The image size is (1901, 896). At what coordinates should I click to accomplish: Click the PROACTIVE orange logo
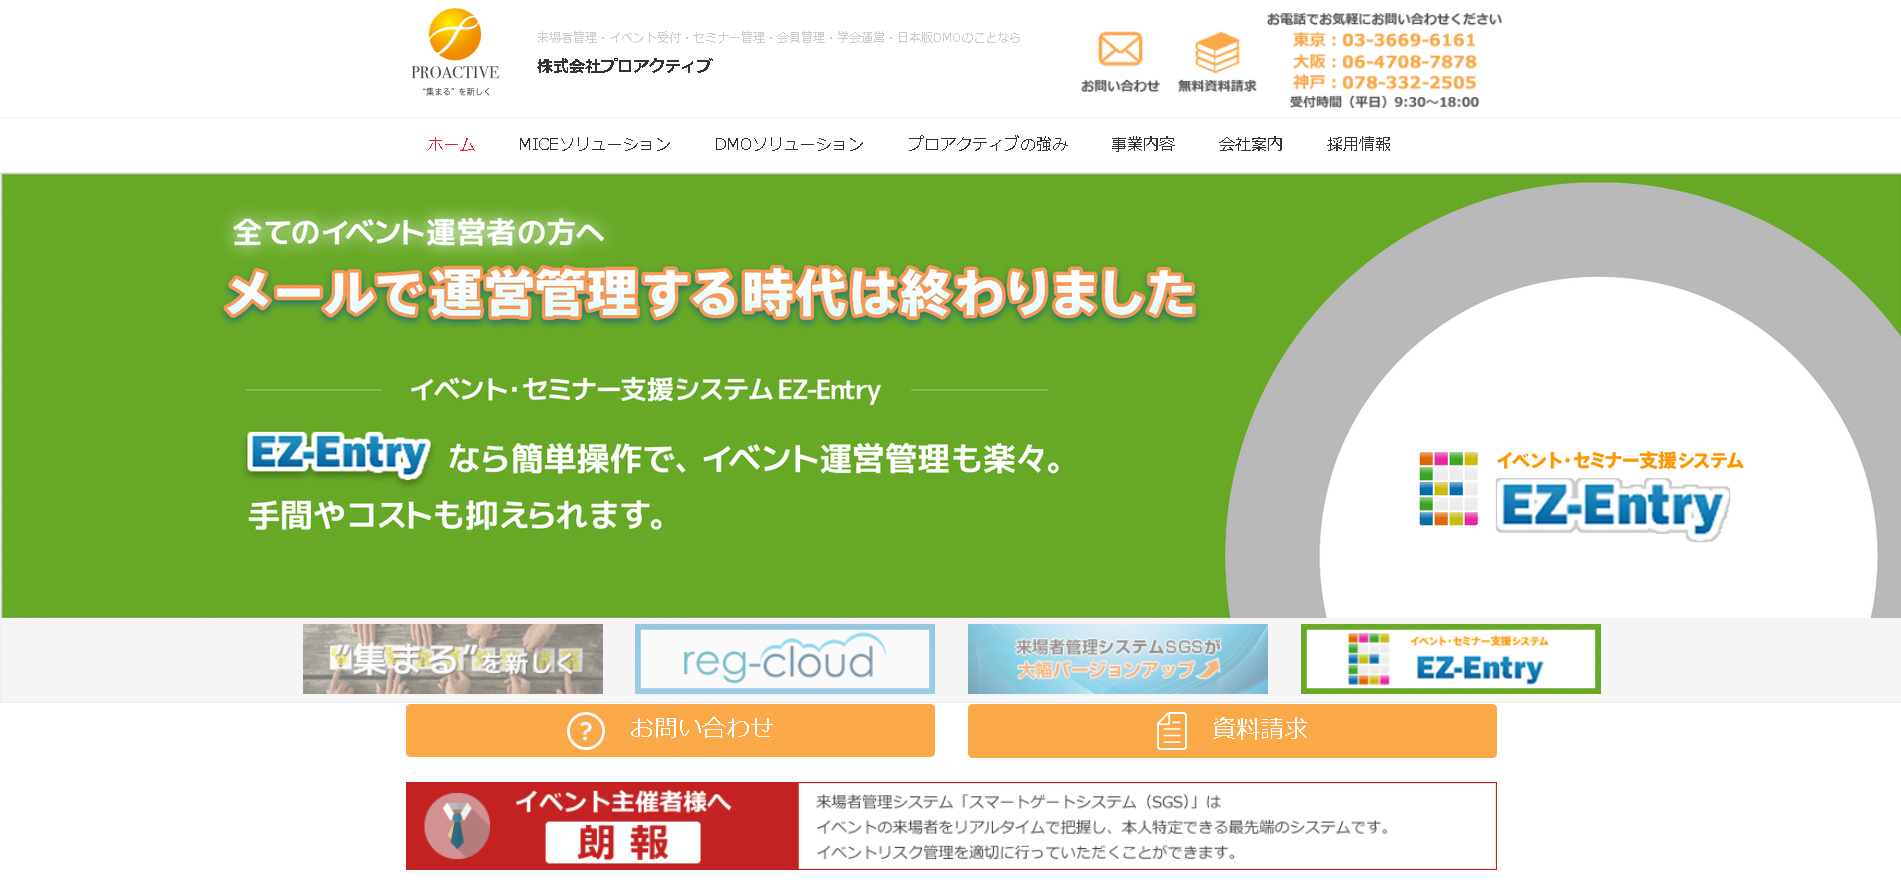click(x=455, y=52)
